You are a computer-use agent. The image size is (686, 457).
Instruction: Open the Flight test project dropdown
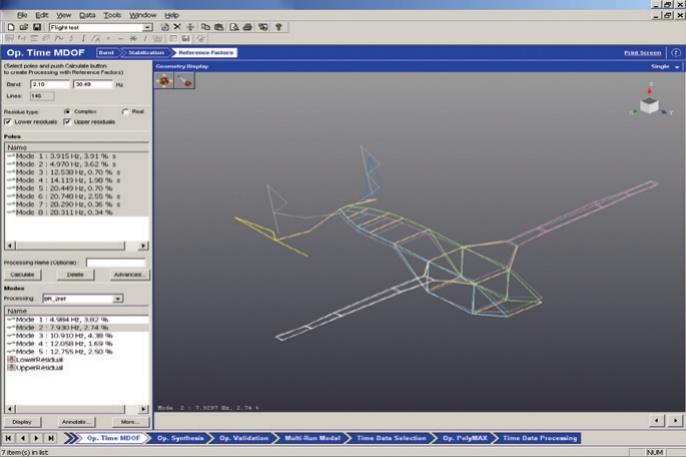coord(148,28)
